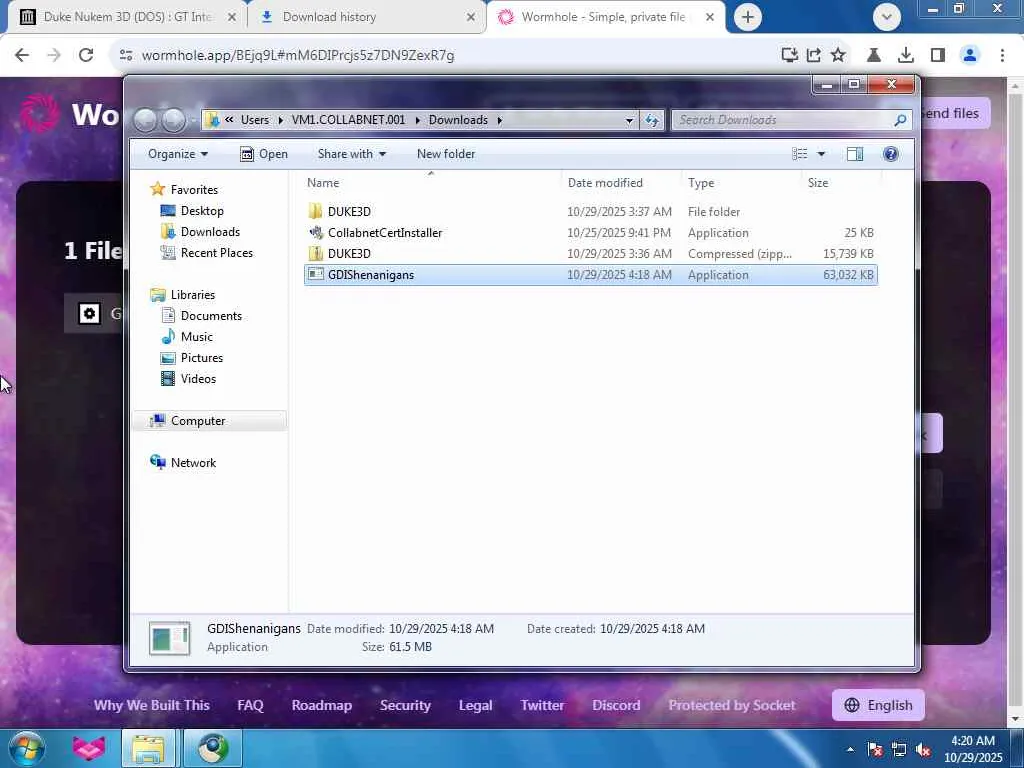Screen dimensions: 1024x768
Task: Select Network in navigation pane
Action: coord(193,463)
